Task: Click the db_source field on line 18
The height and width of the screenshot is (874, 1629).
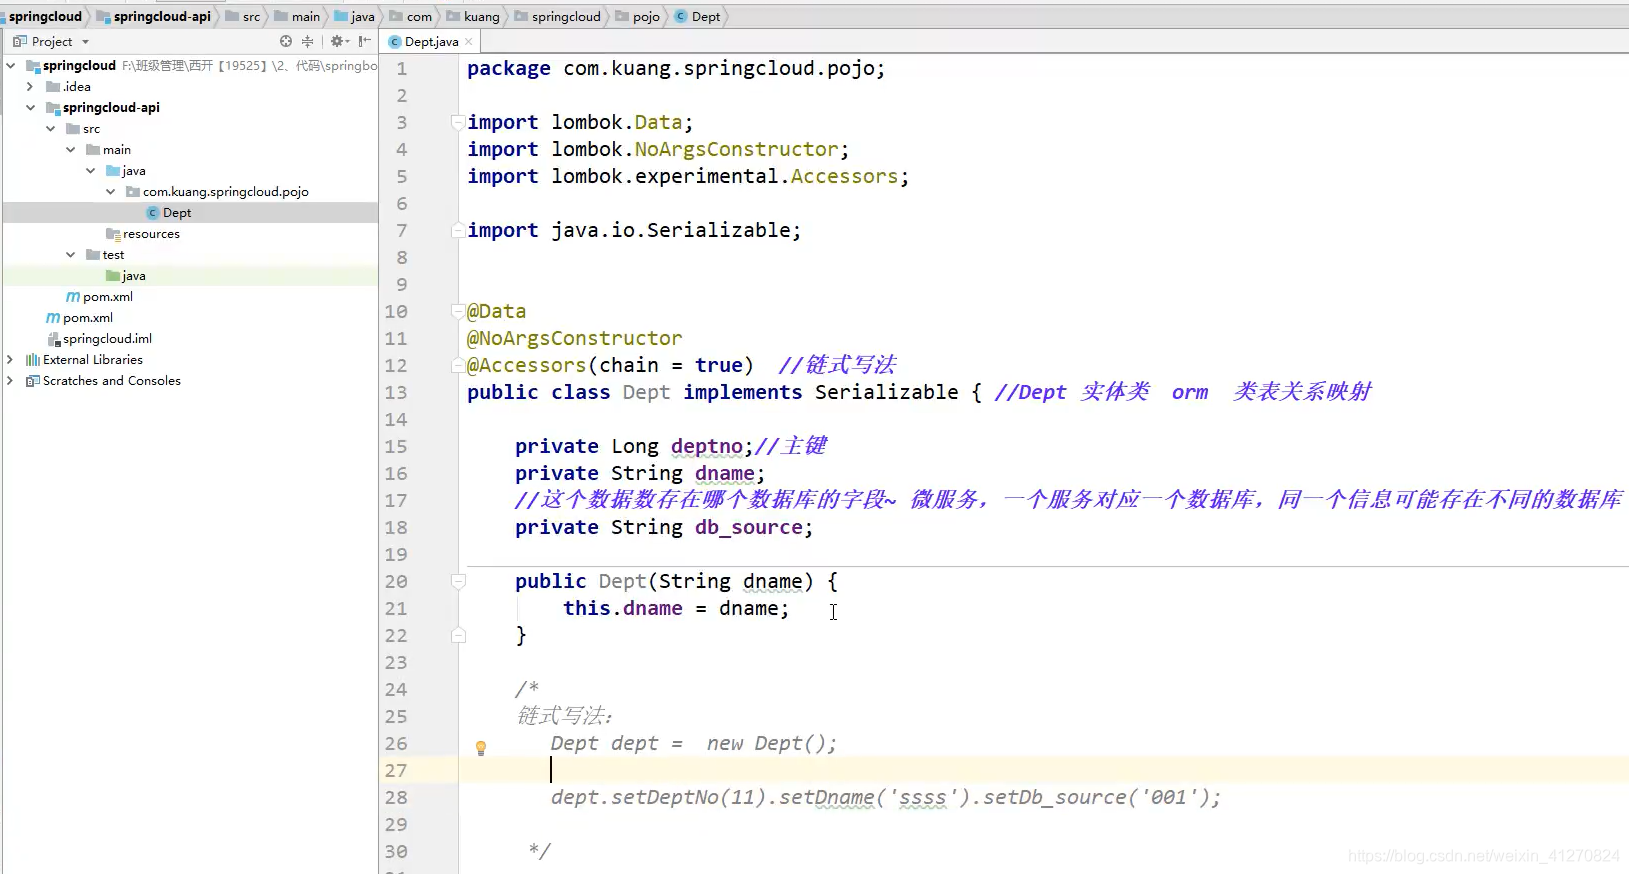Action: point(749,527)
